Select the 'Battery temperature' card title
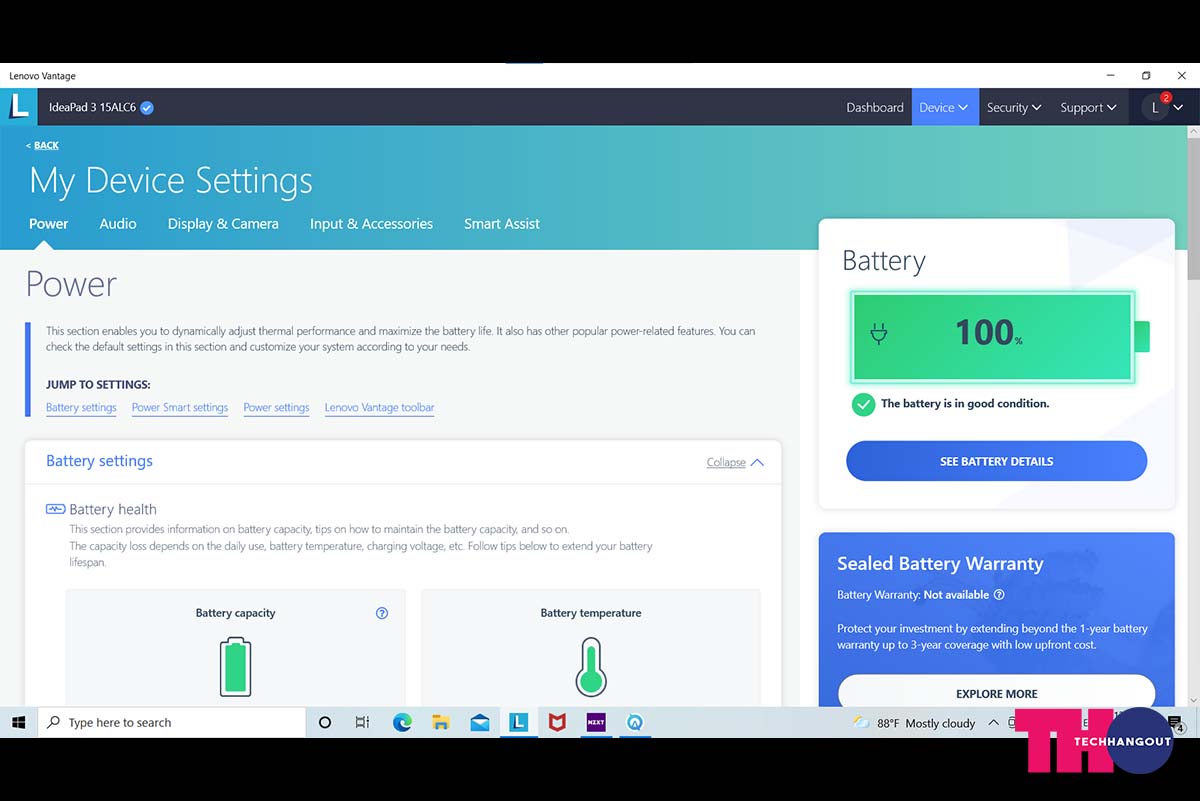1200x801 pixels. pyautogui.click(x=591, y=613)
